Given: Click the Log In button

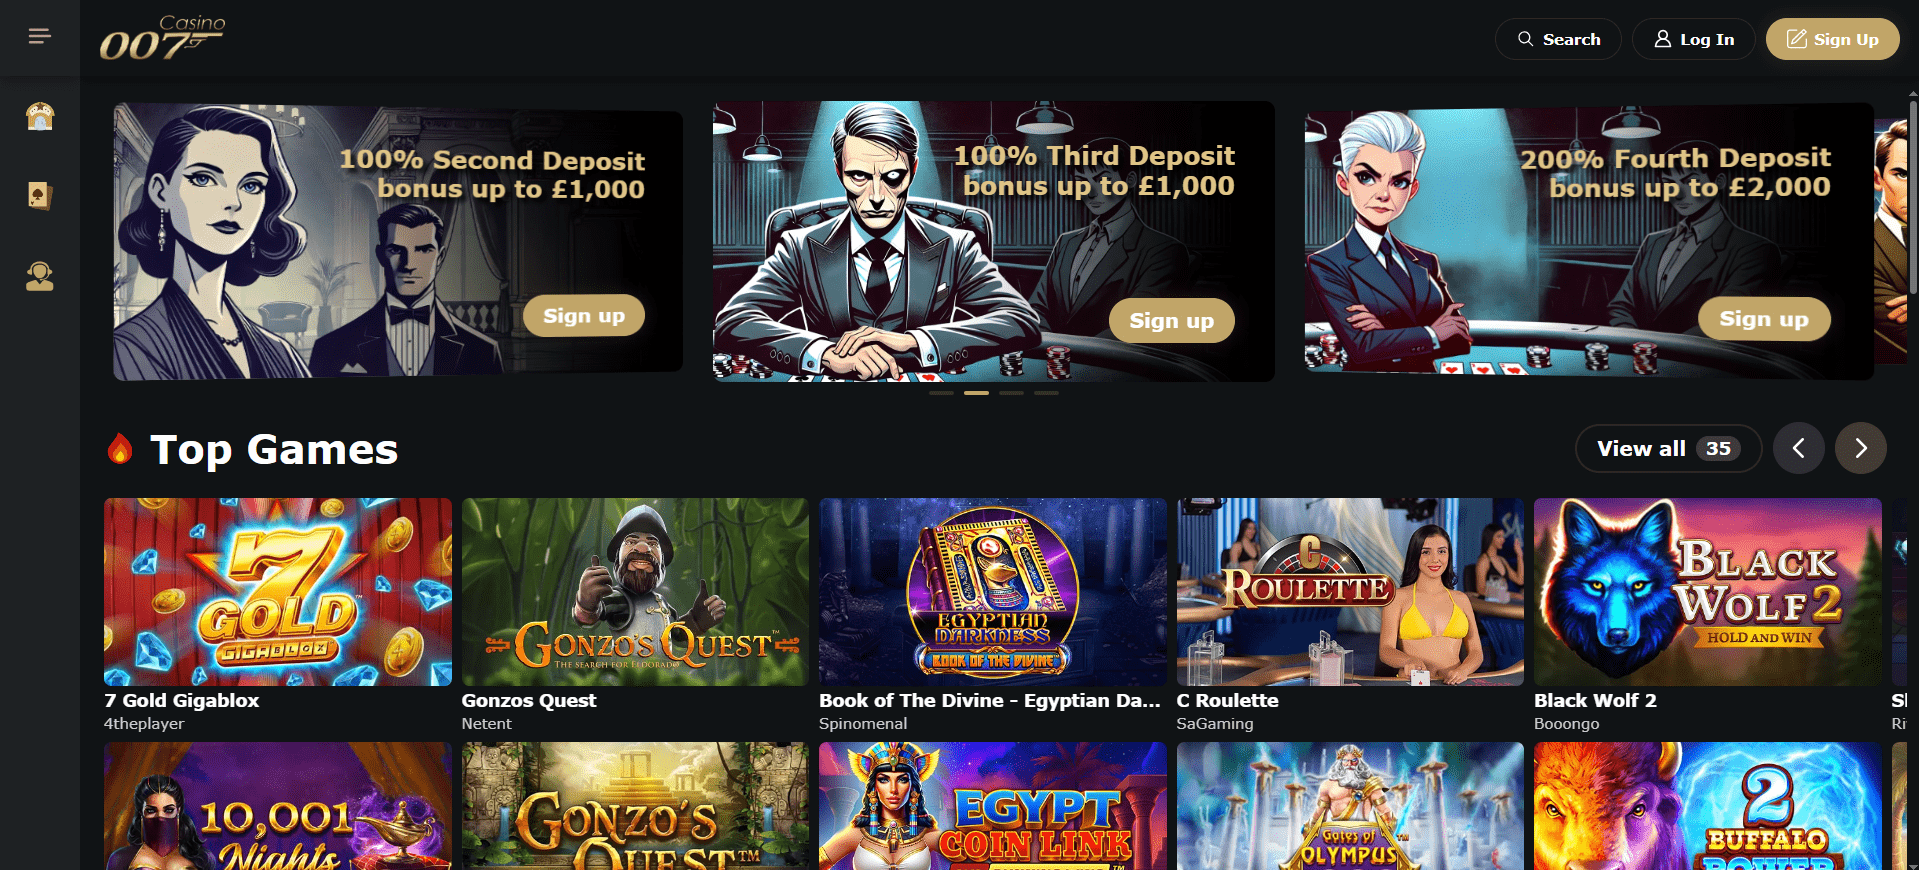Looking at the screenshot, I should pos(1693,39).
